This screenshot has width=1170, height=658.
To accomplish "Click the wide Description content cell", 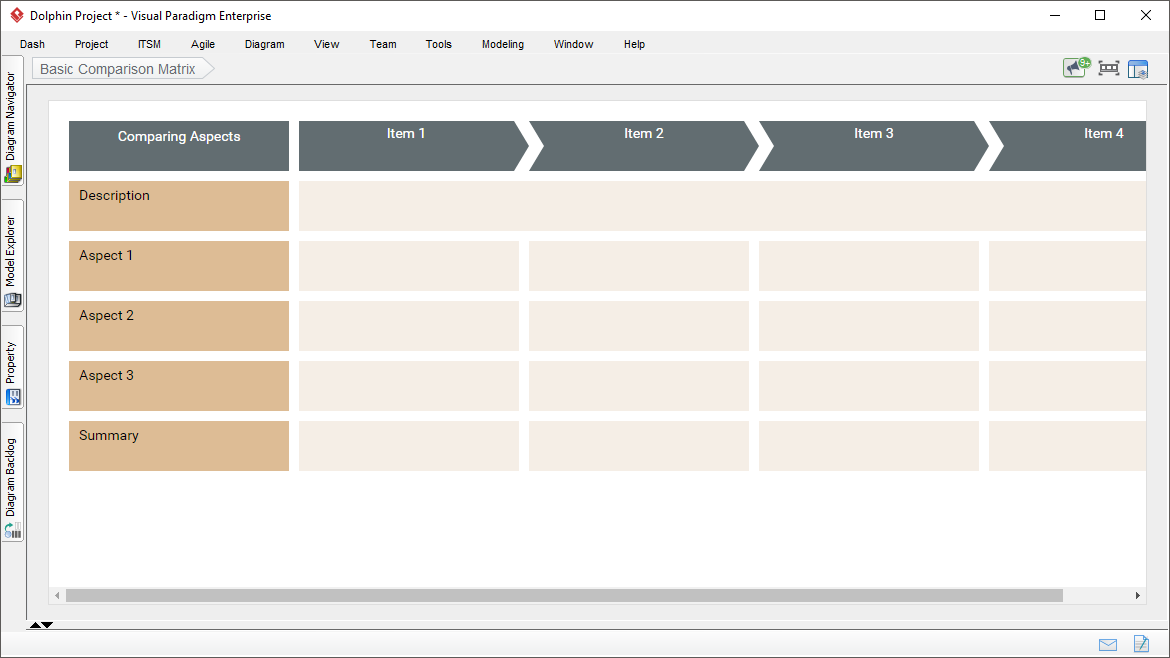I will [x=722, y=206].
